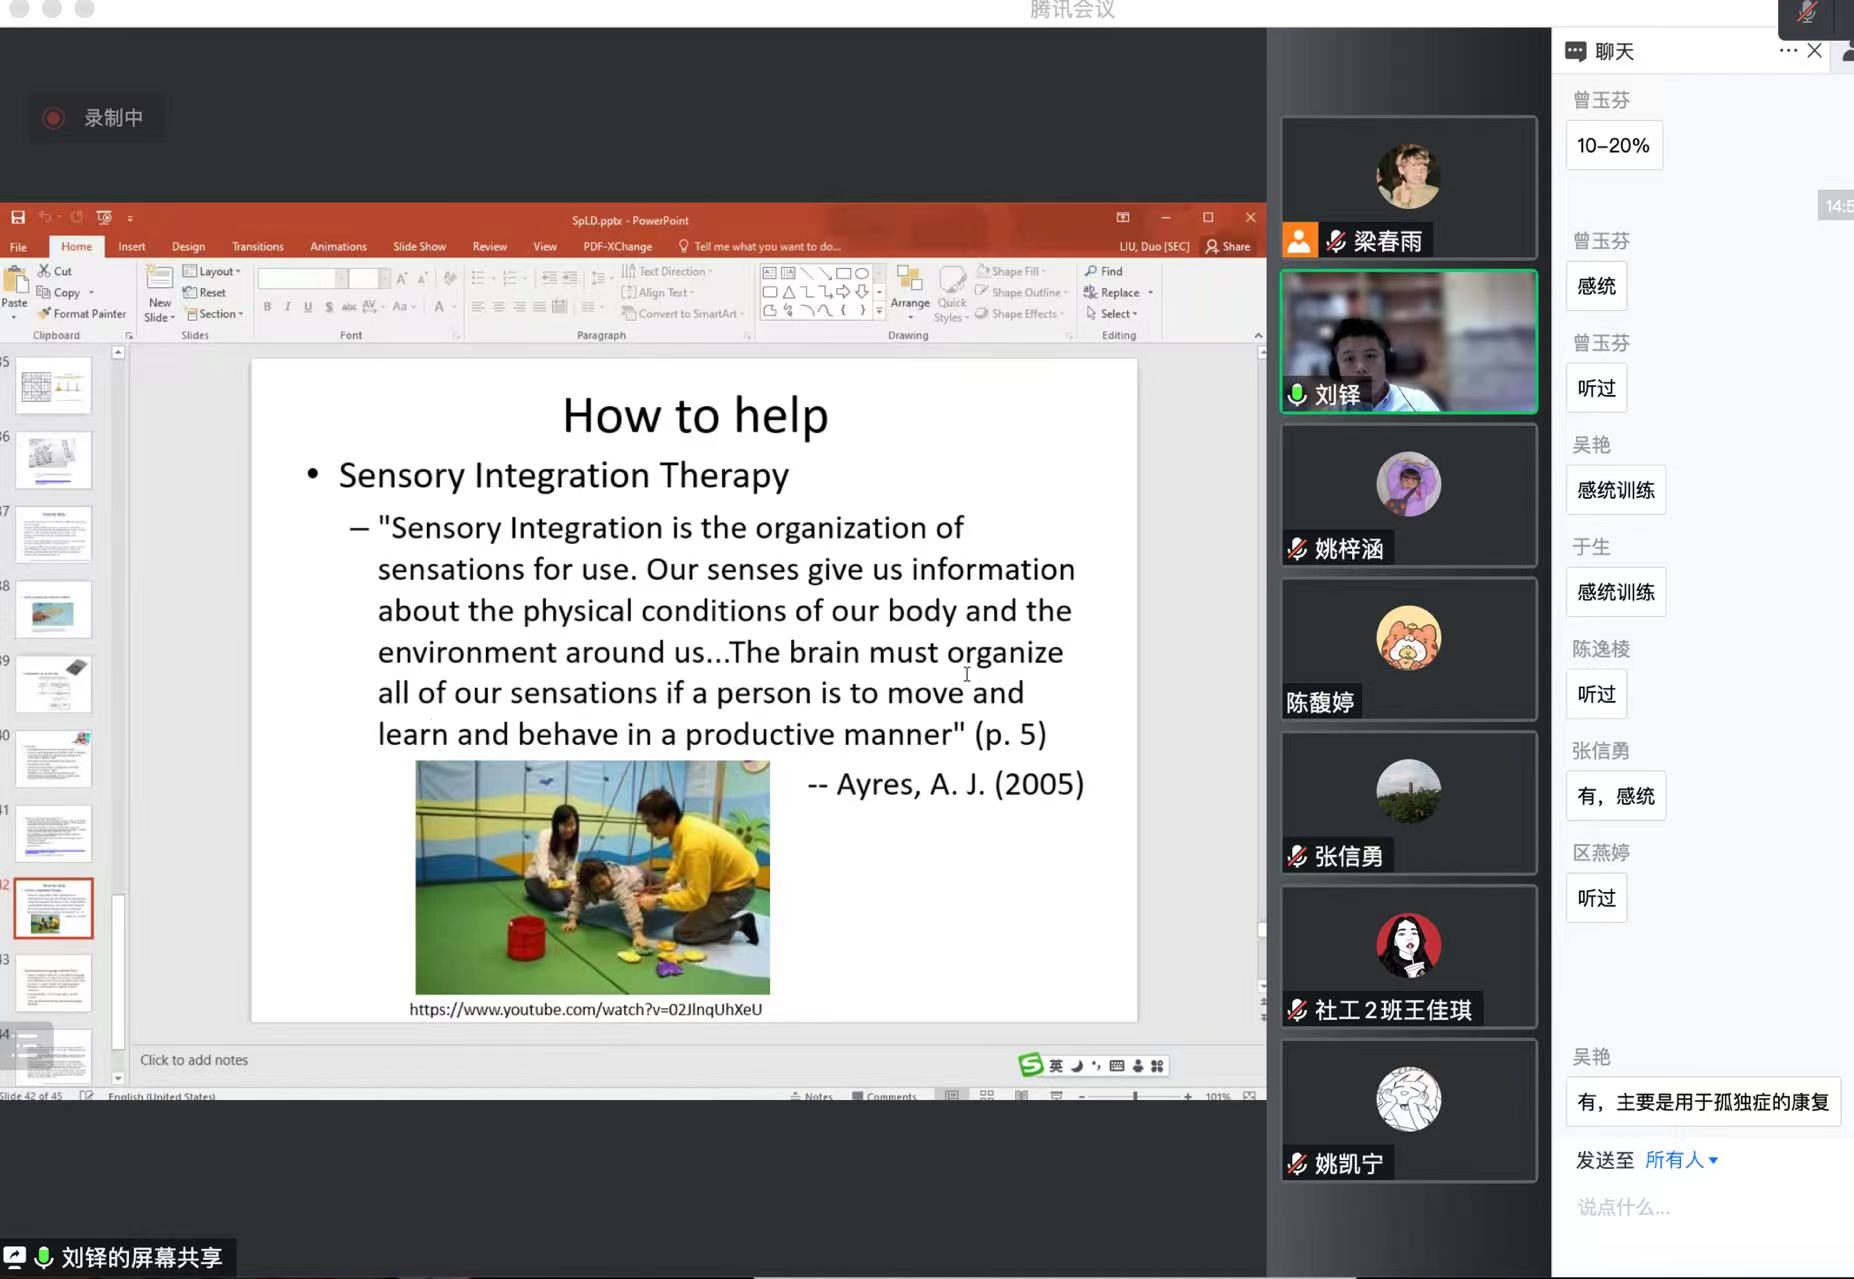Screen dimensions: 1854x1279
Task: Open the 所有人 recipient dropdown
Action: pyautogui.click(x=1681, y=1160)
